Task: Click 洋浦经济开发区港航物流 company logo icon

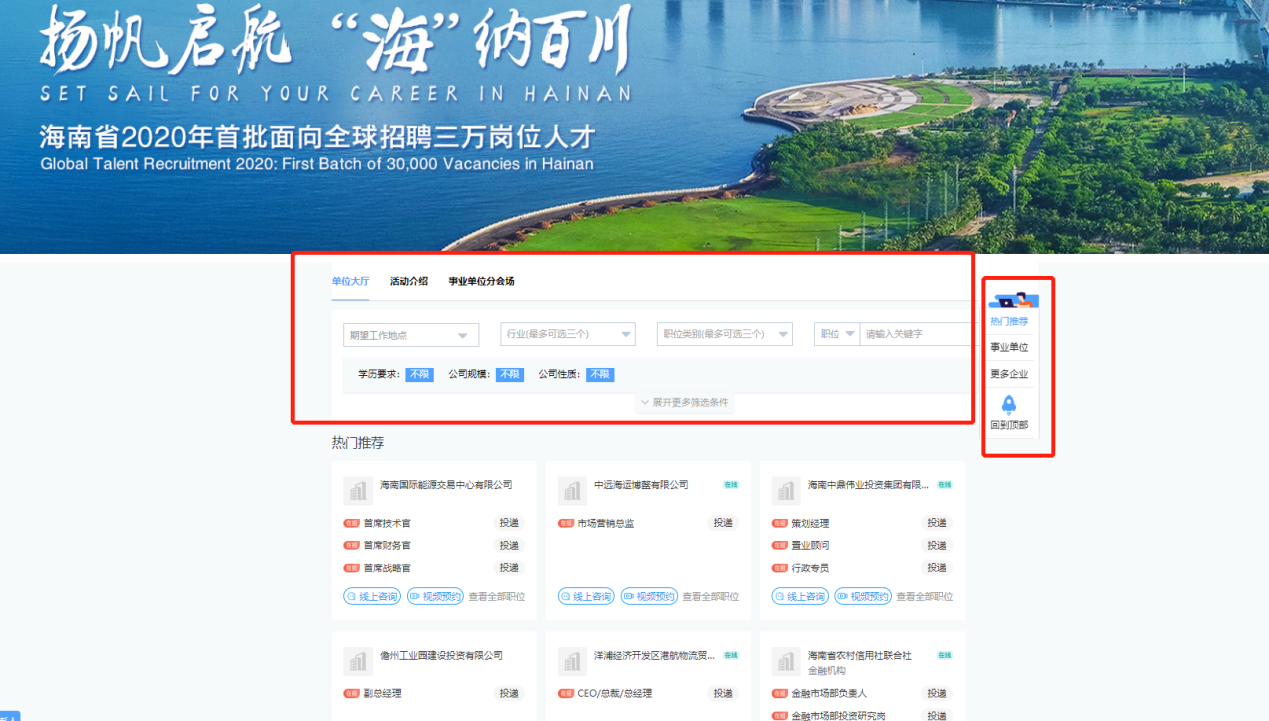Action: (x=572, y=661)
